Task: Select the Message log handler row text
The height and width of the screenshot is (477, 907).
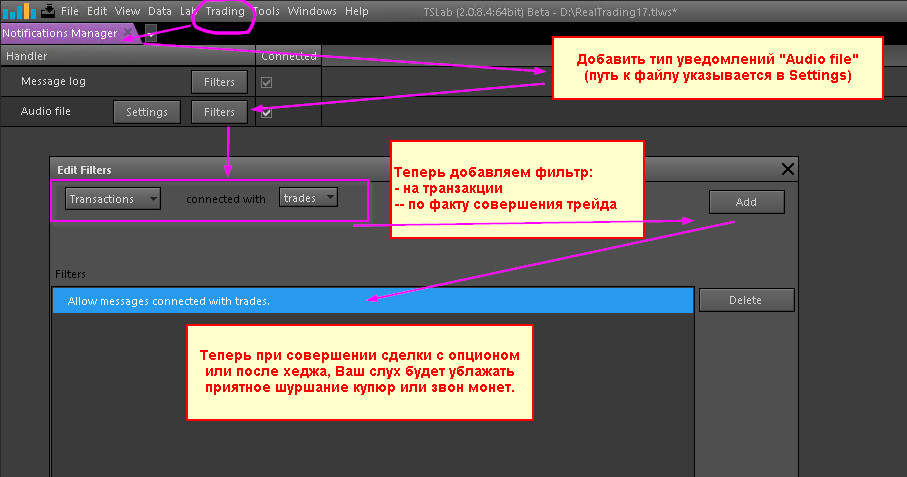Action: click(x=53, y=82)
